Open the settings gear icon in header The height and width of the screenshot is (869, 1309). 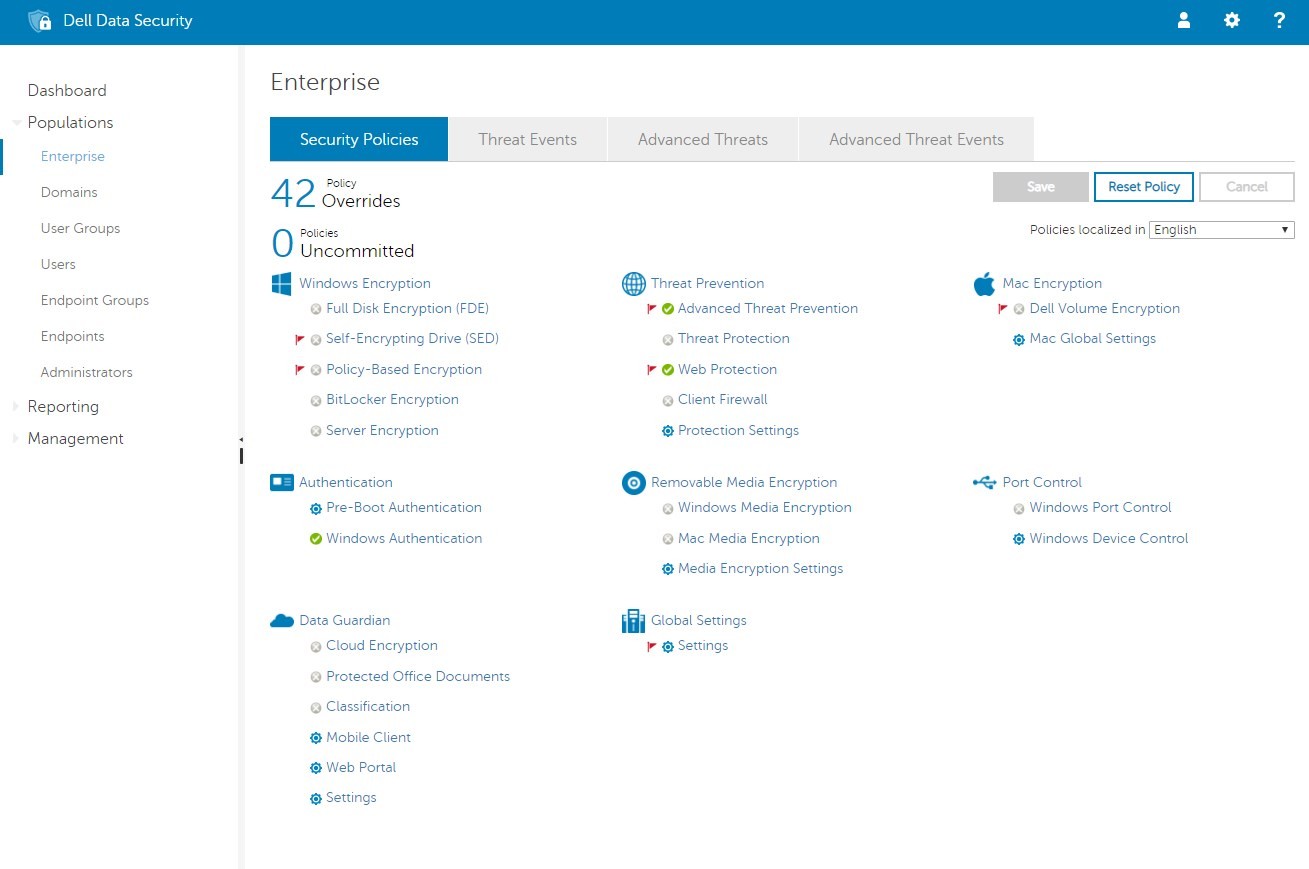click(x=1232, y=21)
